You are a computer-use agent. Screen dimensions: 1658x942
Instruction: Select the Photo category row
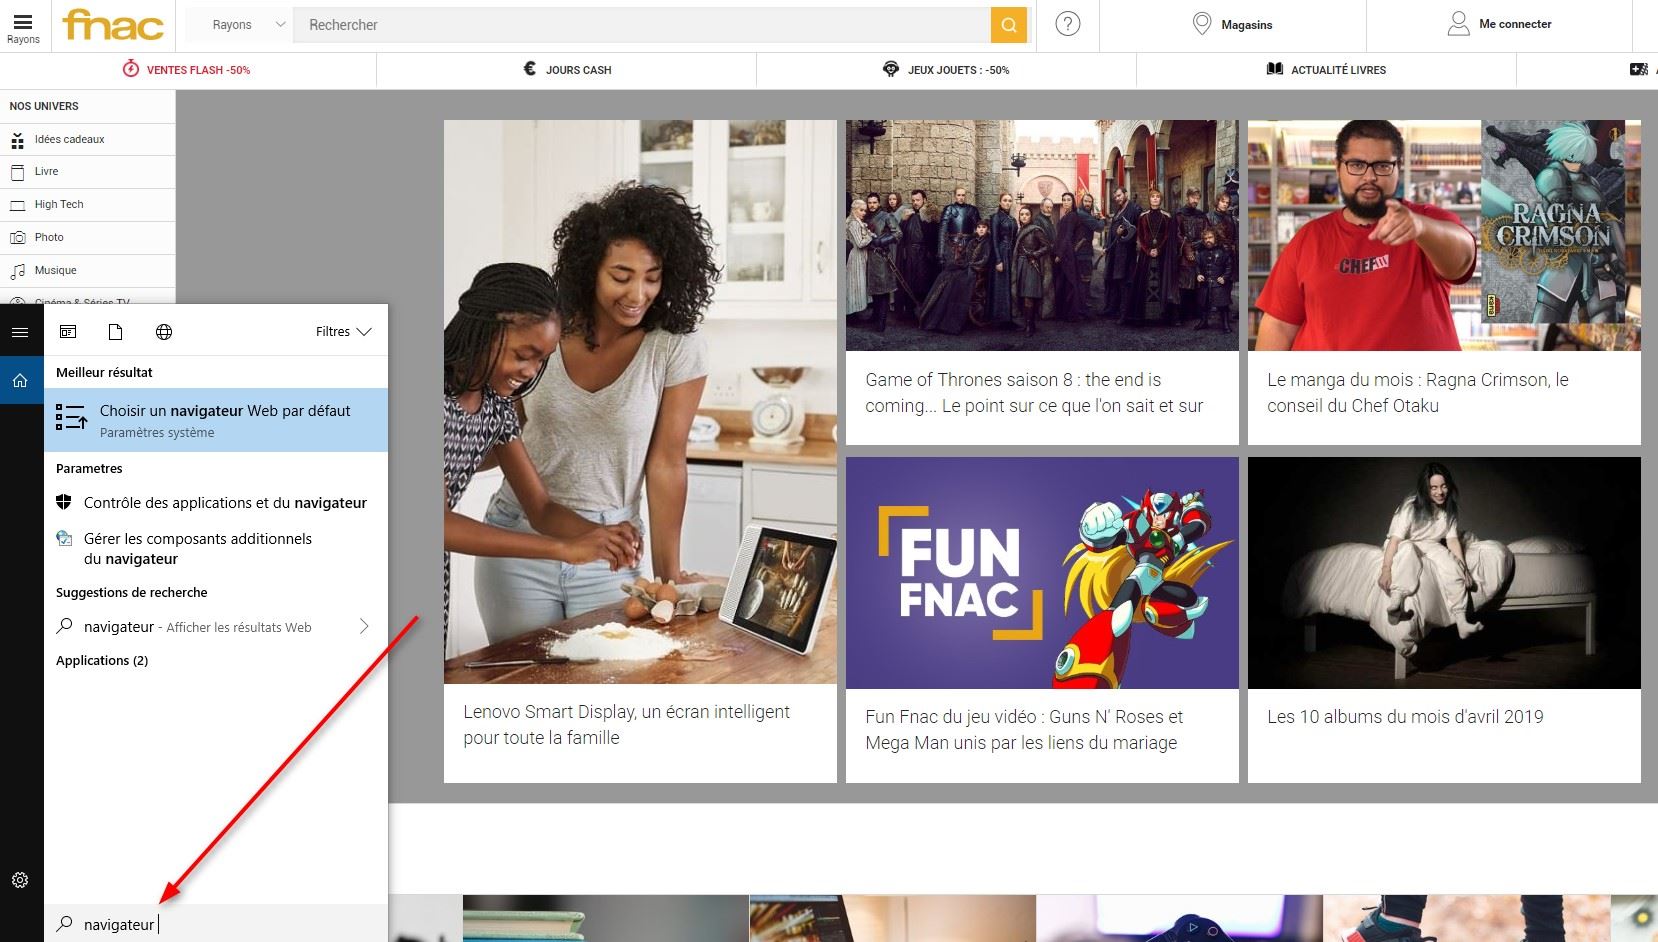tap(88, 238)
